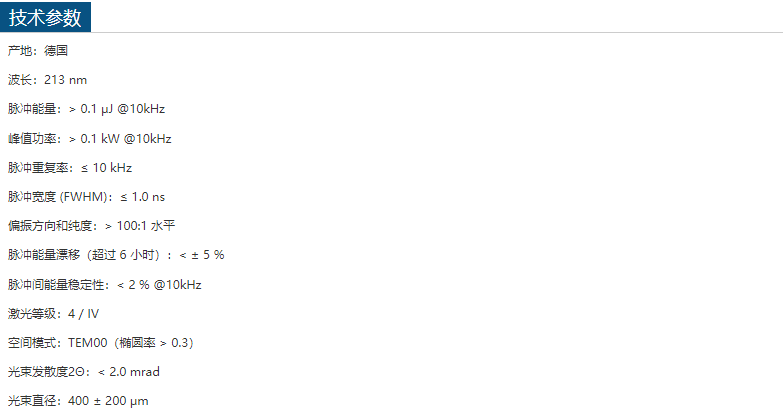Image resolution: width=783 pixels, height=413 pixels.
Task: Click the 椭圆率 > 0.3 text
Action: coord(154,343)
